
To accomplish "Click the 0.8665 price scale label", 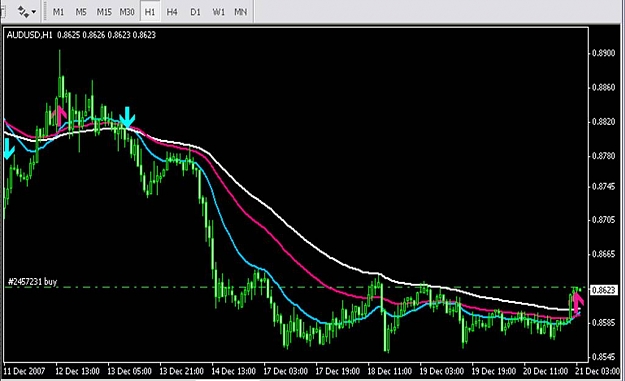I will point(603,254).
